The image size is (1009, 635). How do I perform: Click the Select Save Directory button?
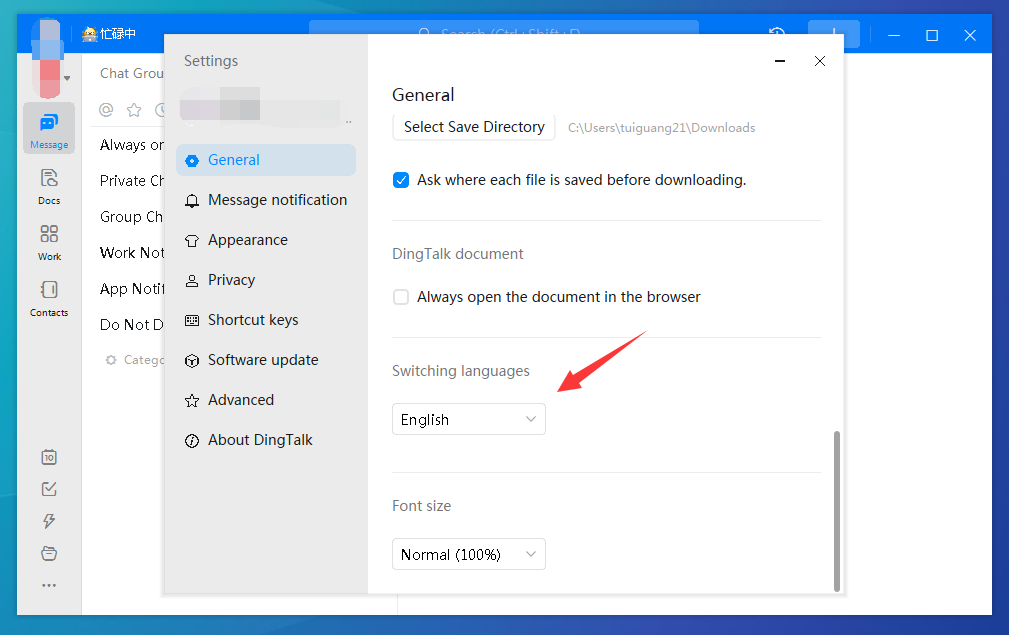click(x=474, y=127)
